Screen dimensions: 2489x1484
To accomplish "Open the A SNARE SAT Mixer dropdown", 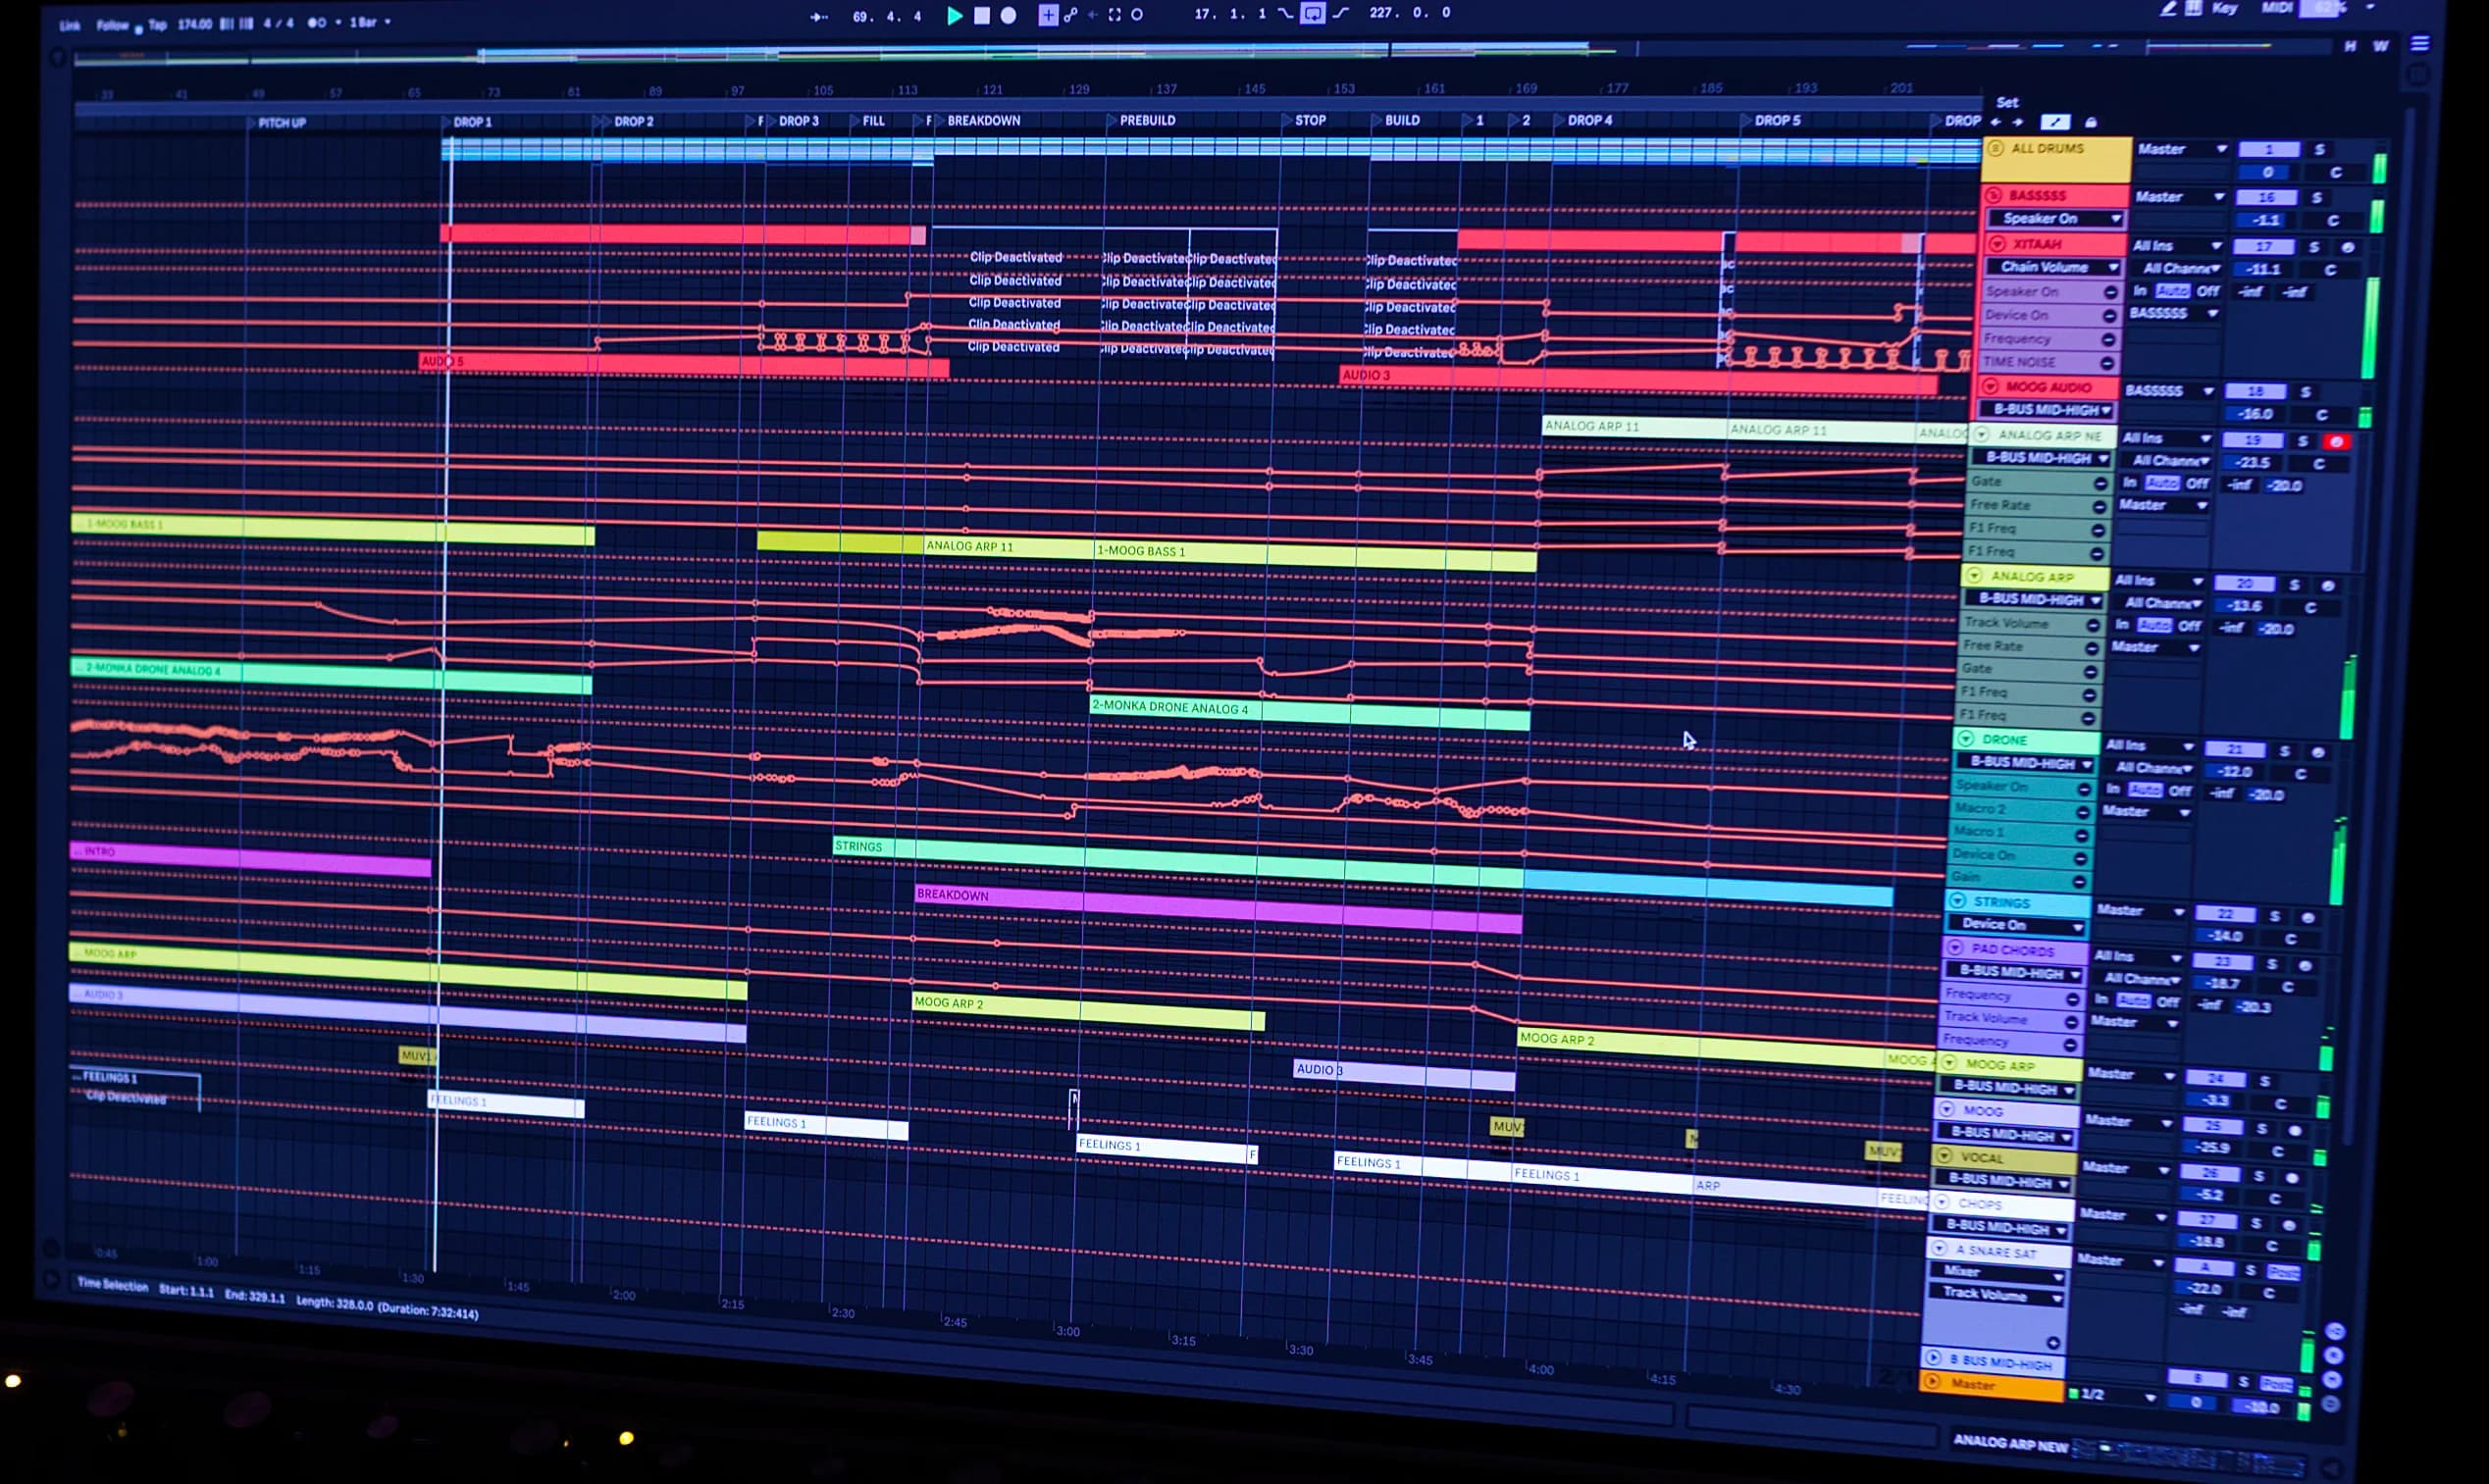I will coord(1998,1272).
